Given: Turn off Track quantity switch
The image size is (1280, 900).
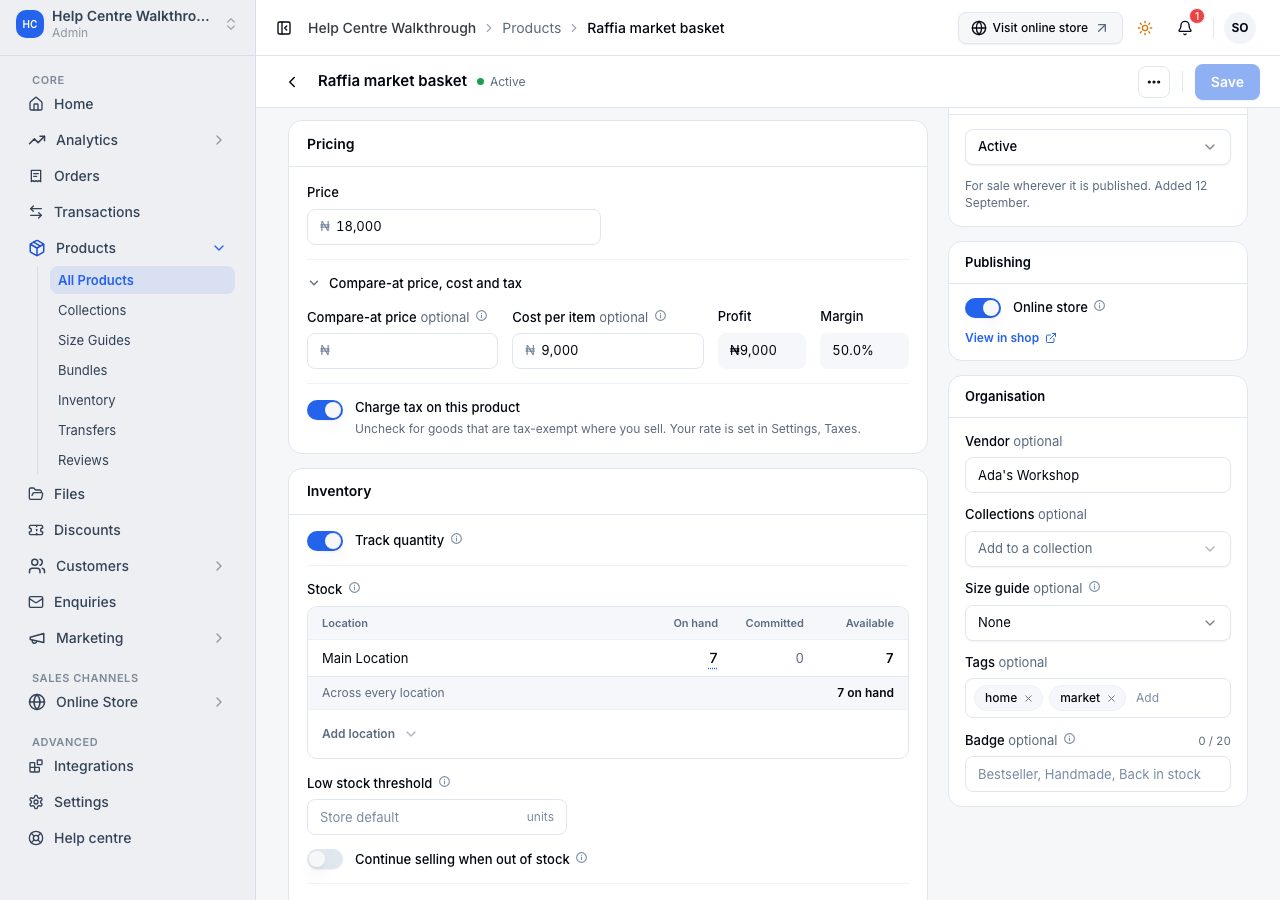Looking at the screenshot, I should (x=325, y=541).
